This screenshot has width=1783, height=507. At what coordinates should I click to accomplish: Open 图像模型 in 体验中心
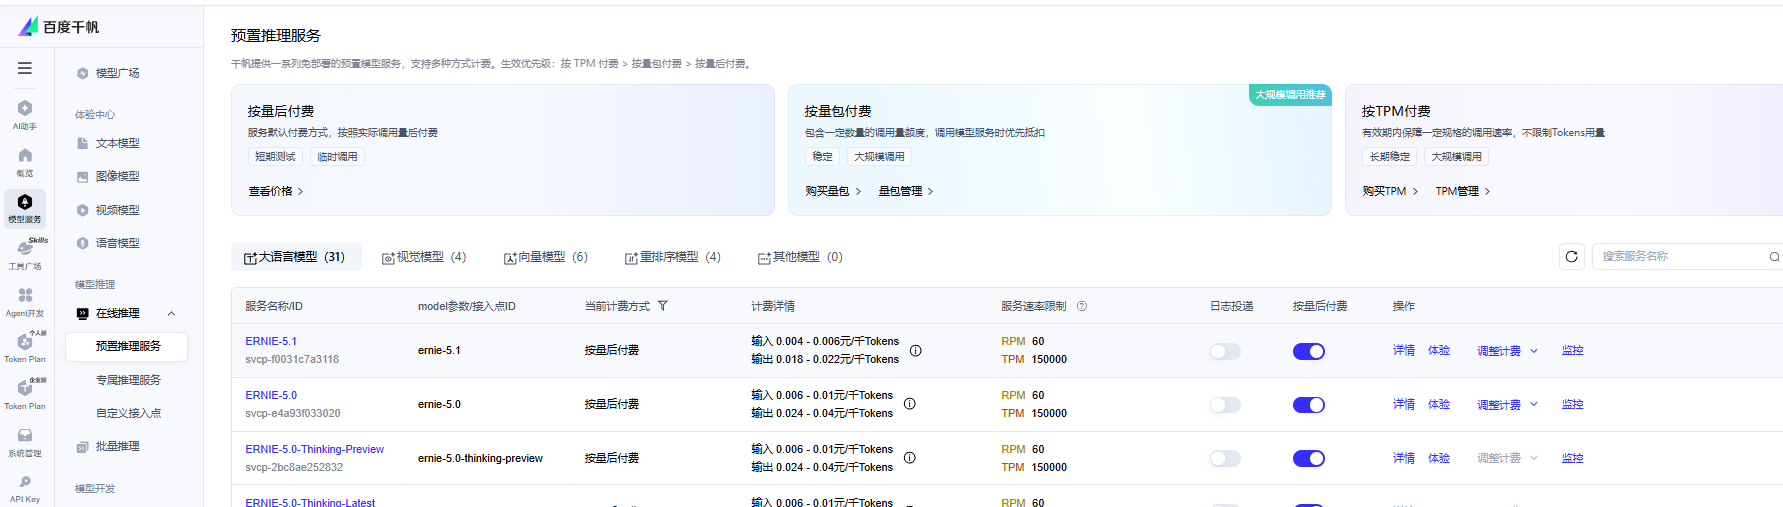(x=108, y=176)
